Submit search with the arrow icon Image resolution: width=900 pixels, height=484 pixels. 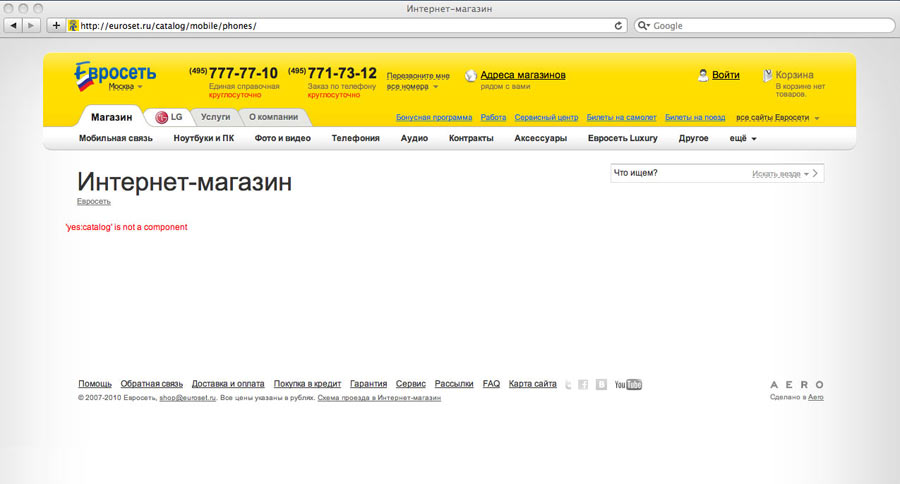coord(815,173)
